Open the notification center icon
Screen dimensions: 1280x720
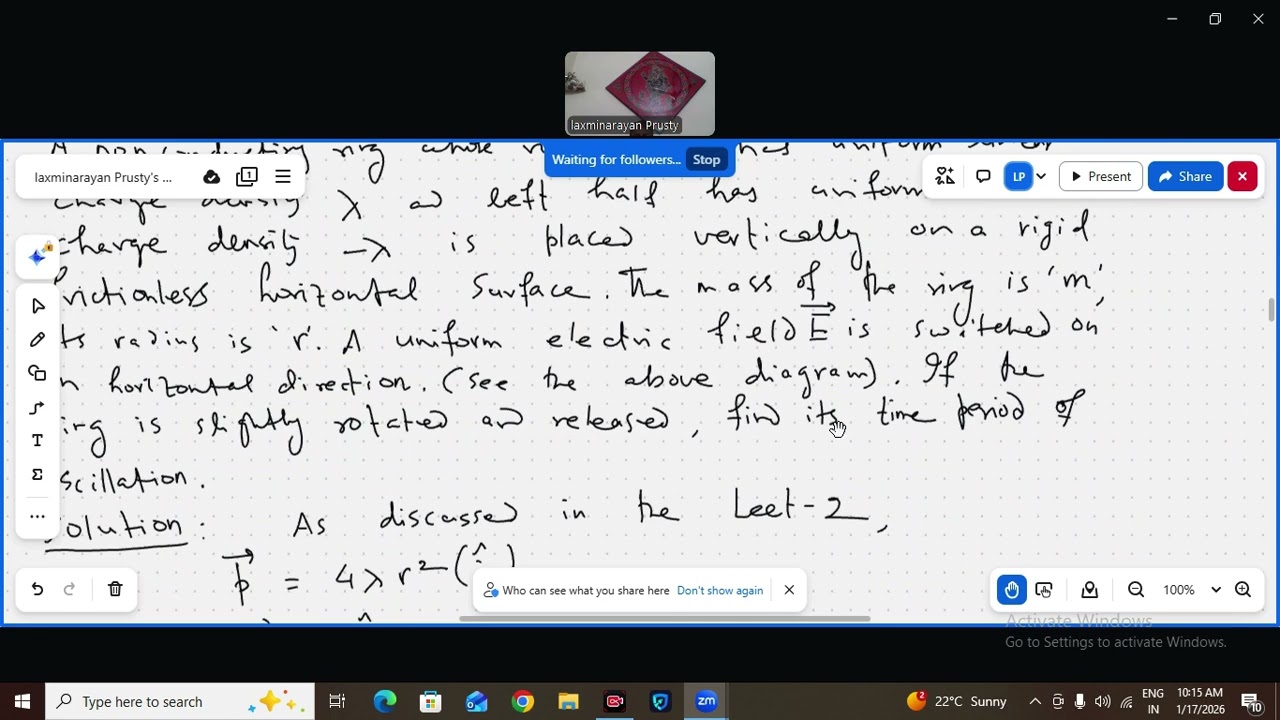click(1251, 702)
